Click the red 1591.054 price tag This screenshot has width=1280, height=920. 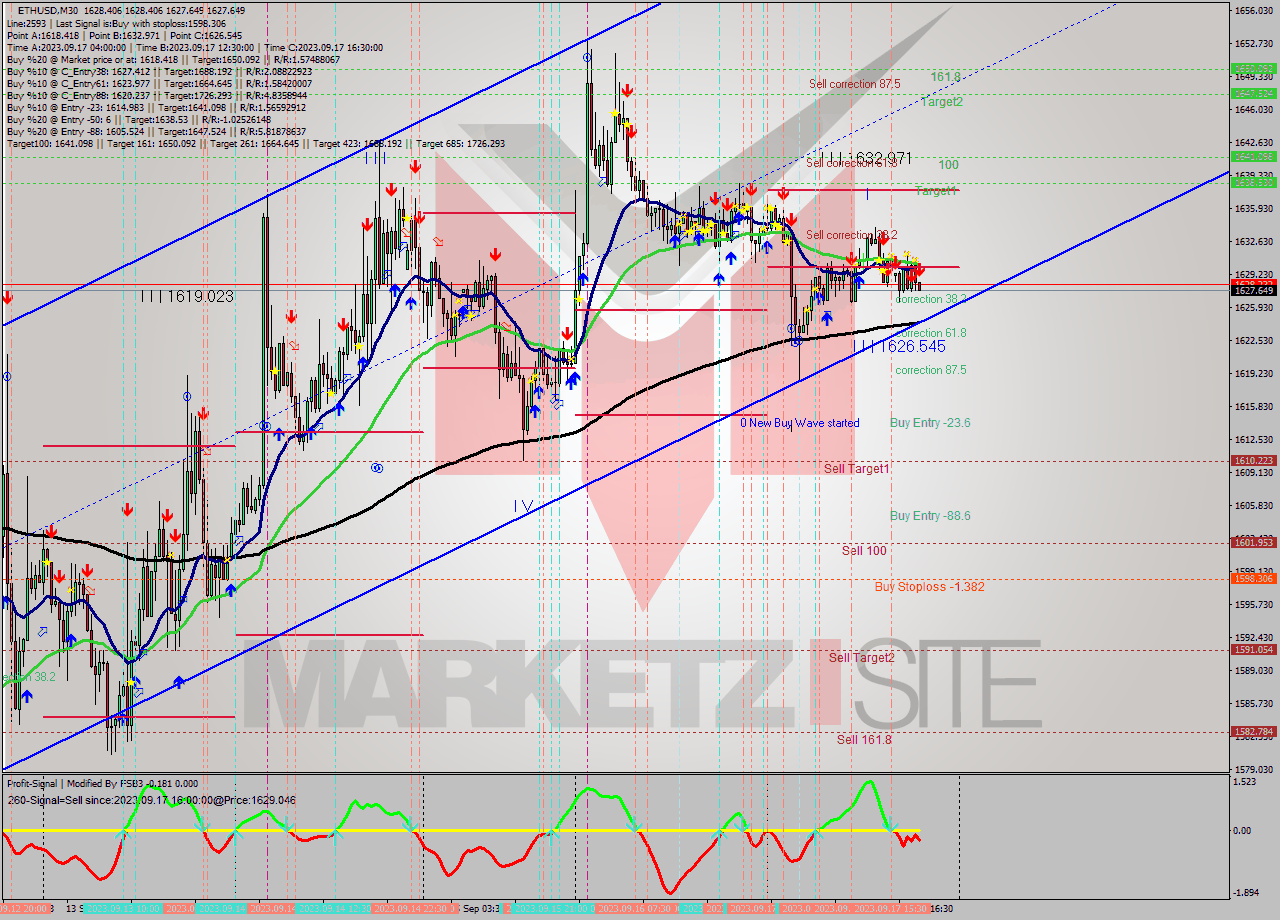1253,649
